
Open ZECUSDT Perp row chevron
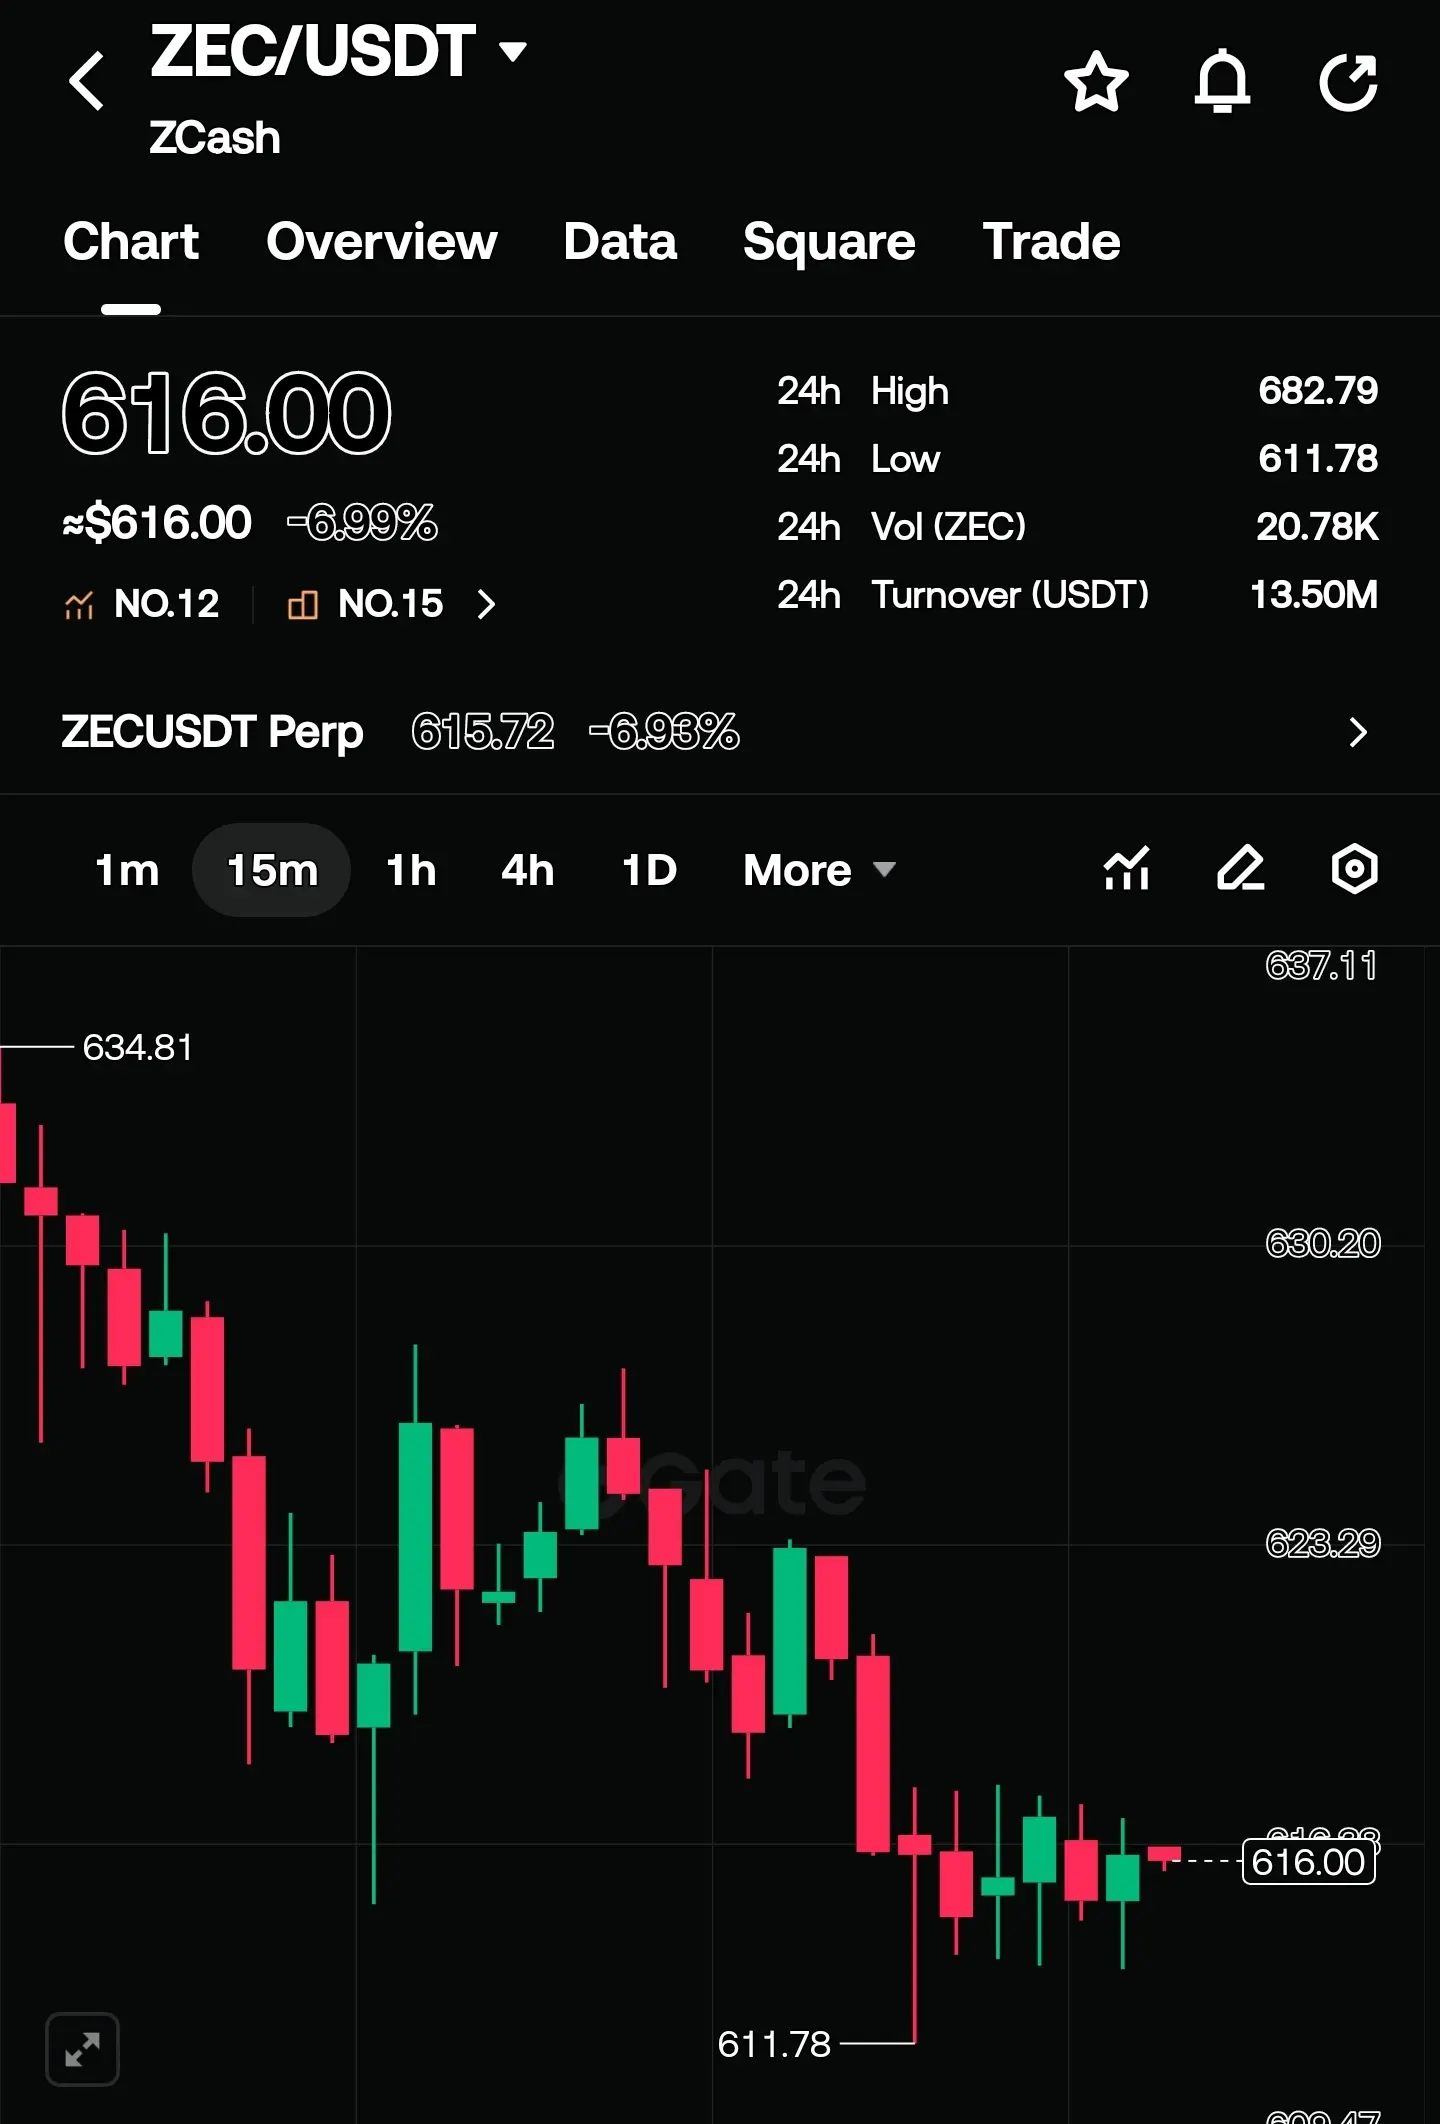tap(1357, 732)
